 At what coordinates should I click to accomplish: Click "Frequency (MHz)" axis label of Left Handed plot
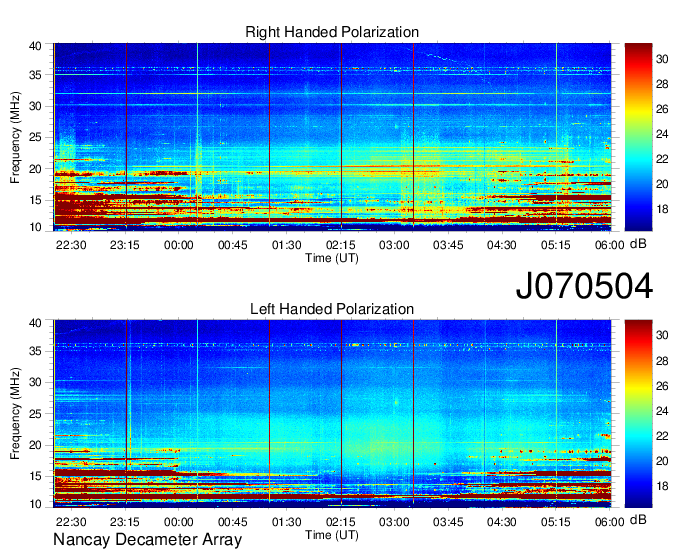tap(15, 414)
